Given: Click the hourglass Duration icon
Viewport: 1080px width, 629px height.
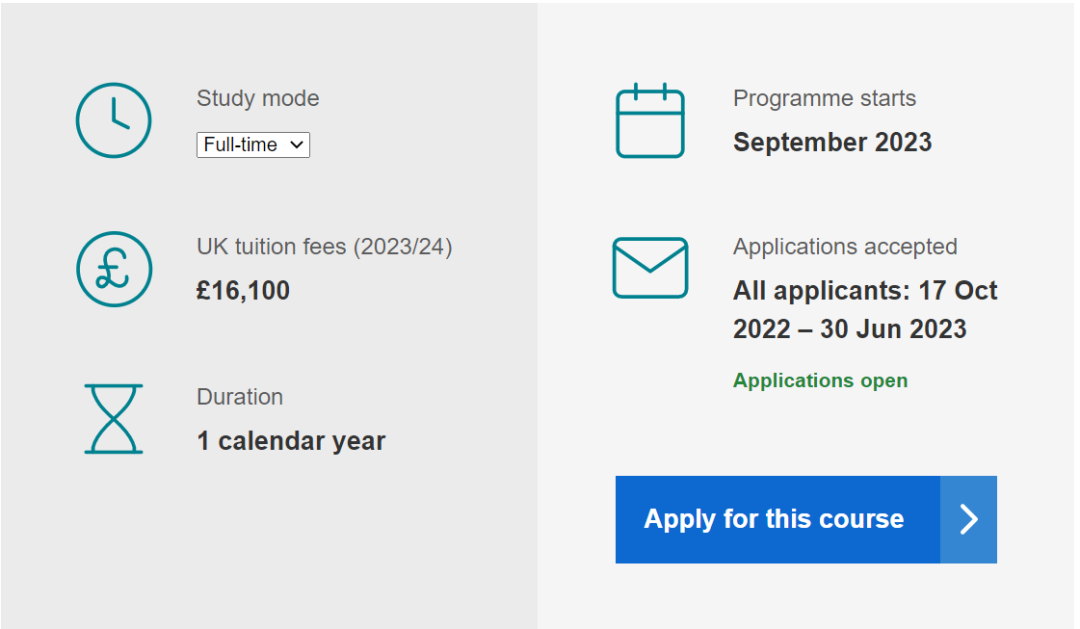Looking at the screenshot, I should point(114,419).
